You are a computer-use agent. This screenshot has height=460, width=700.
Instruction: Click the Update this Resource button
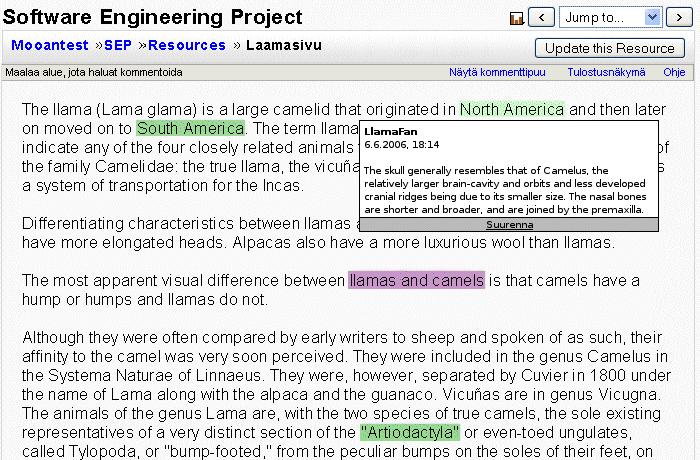[610, 48]
